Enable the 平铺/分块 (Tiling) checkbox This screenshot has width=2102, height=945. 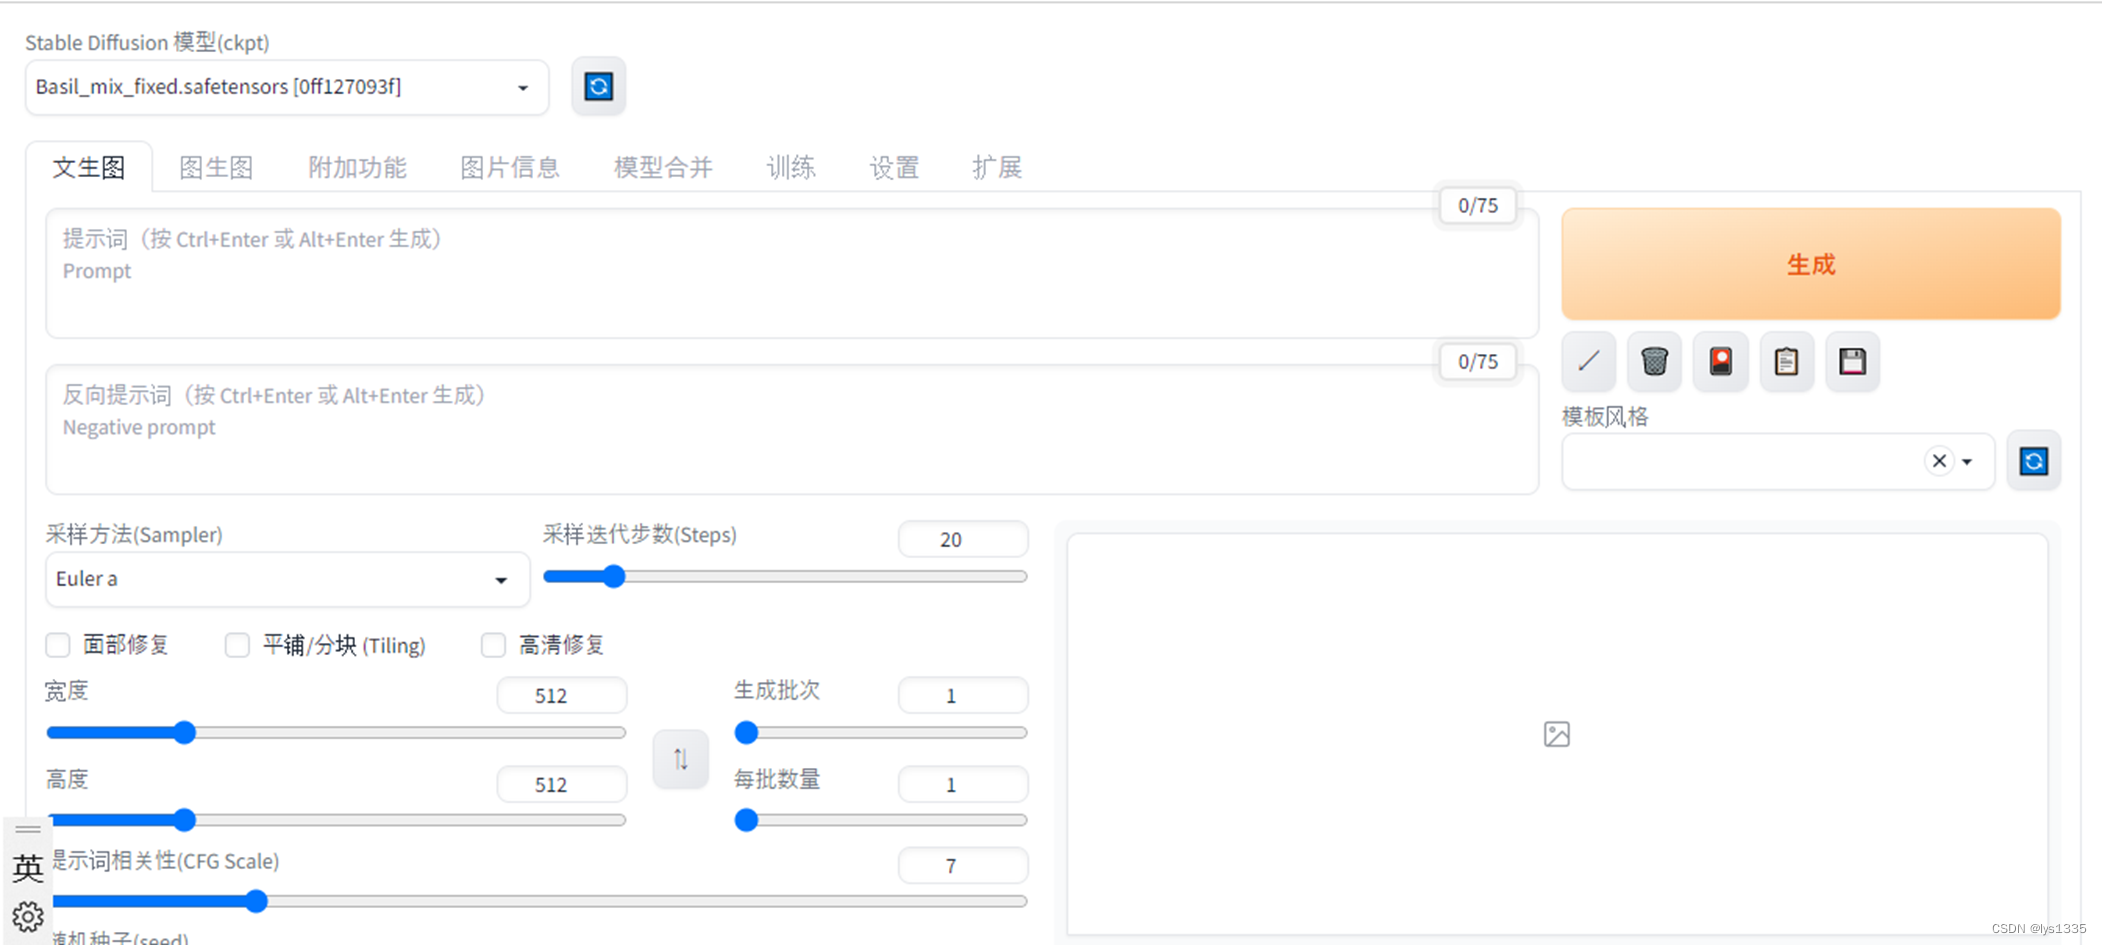pos(237,645)
